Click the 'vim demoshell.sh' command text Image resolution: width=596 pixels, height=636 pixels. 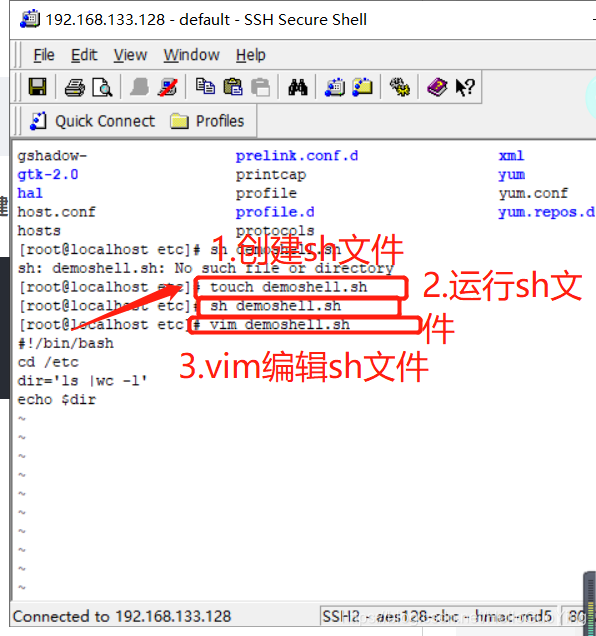(x=280, y=324)
